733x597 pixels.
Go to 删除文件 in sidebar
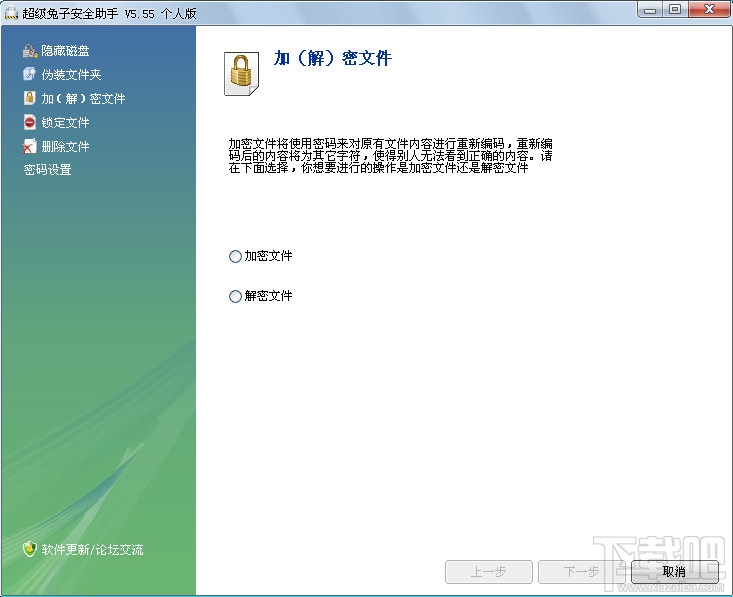tap(65, 146)
